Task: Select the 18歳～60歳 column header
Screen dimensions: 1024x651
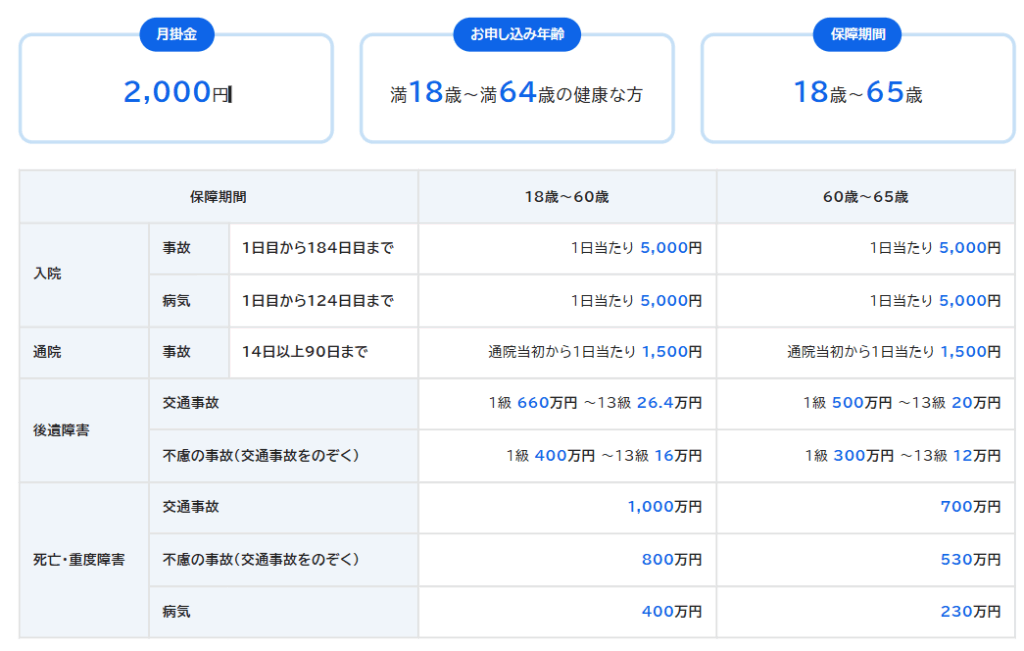Action: point(567,197)
